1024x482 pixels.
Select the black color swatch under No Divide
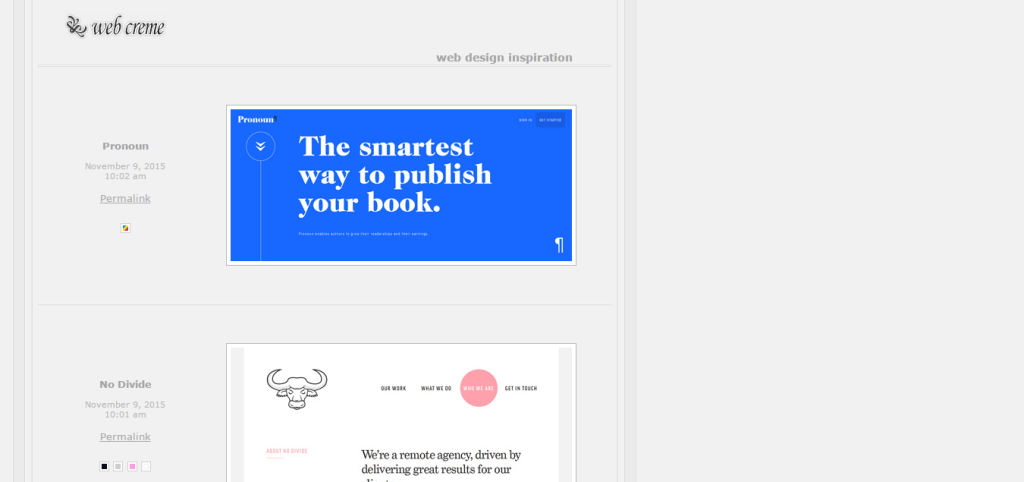[104, 466]
